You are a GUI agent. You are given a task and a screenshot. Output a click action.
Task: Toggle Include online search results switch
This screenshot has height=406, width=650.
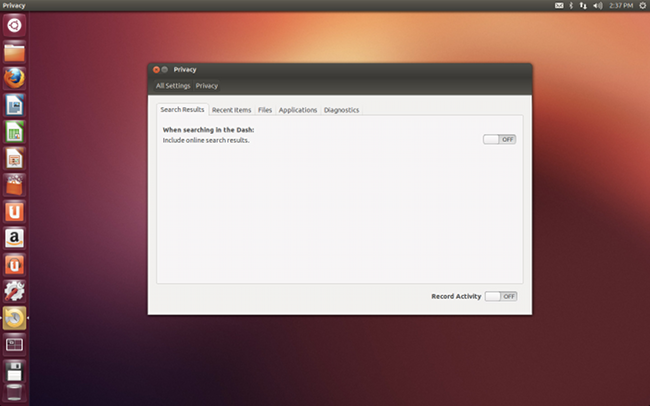tap(500, 139)
